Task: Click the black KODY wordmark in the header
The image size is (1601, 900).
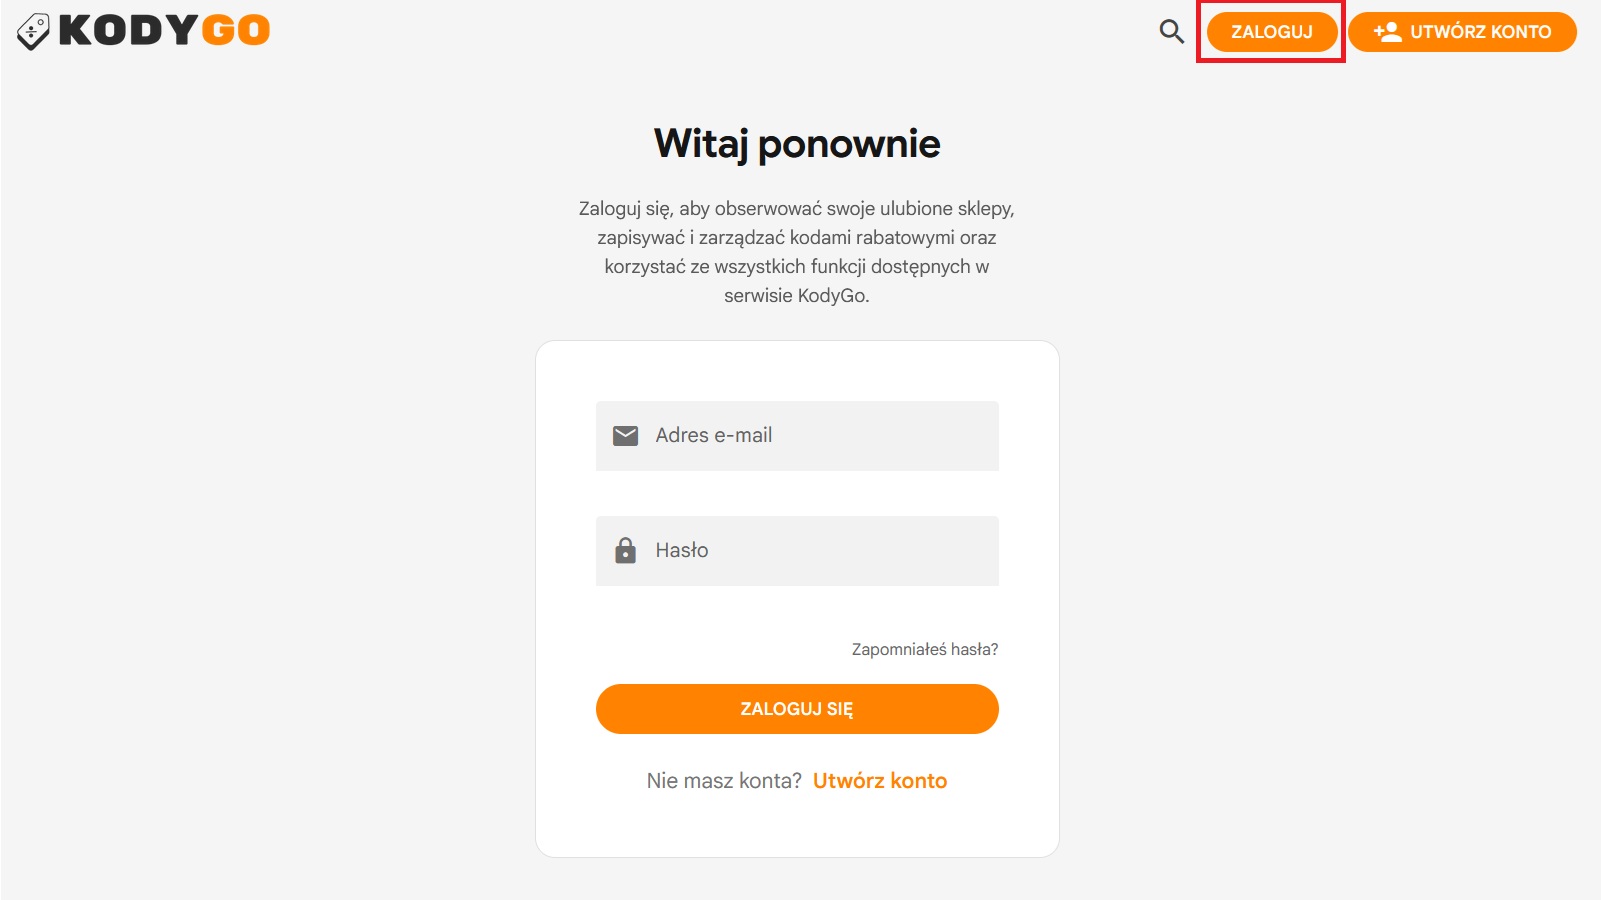Action: pyautogui.click(x=128, y=31)
